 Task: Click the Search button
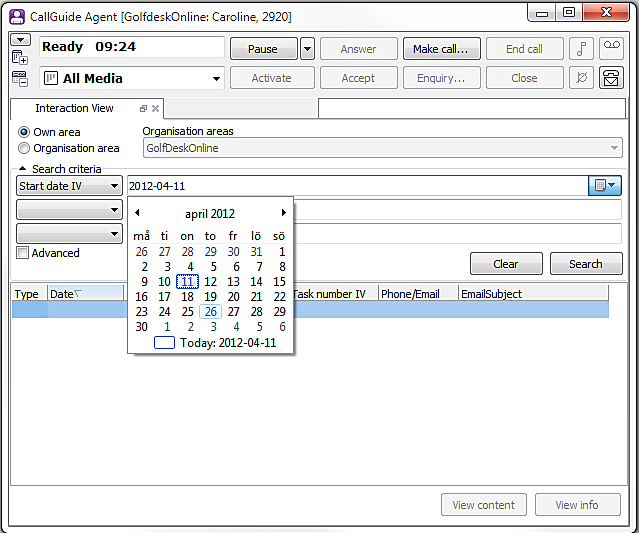point(586,264)
